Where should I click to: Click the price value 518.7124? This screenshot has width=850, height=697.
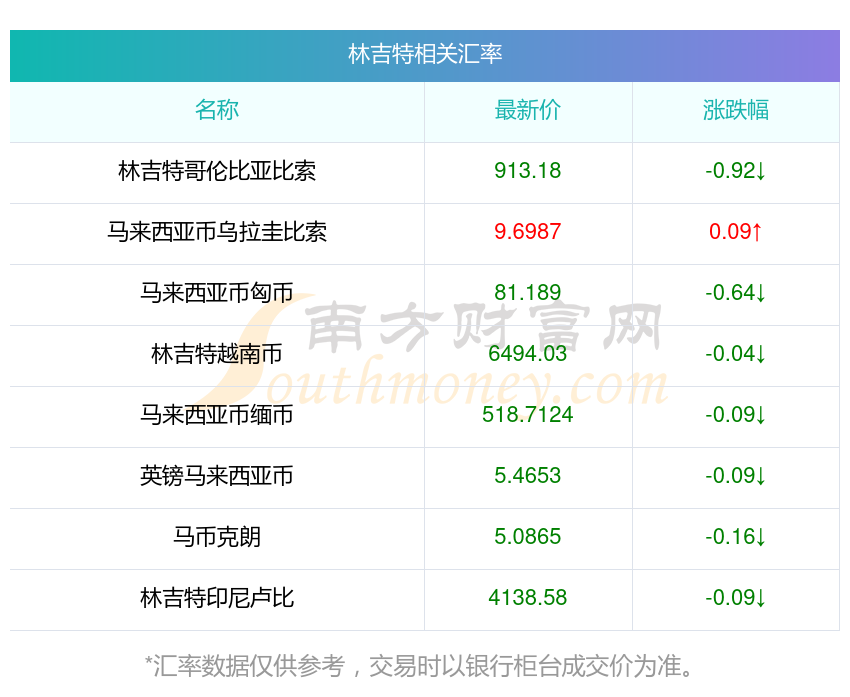527,415
